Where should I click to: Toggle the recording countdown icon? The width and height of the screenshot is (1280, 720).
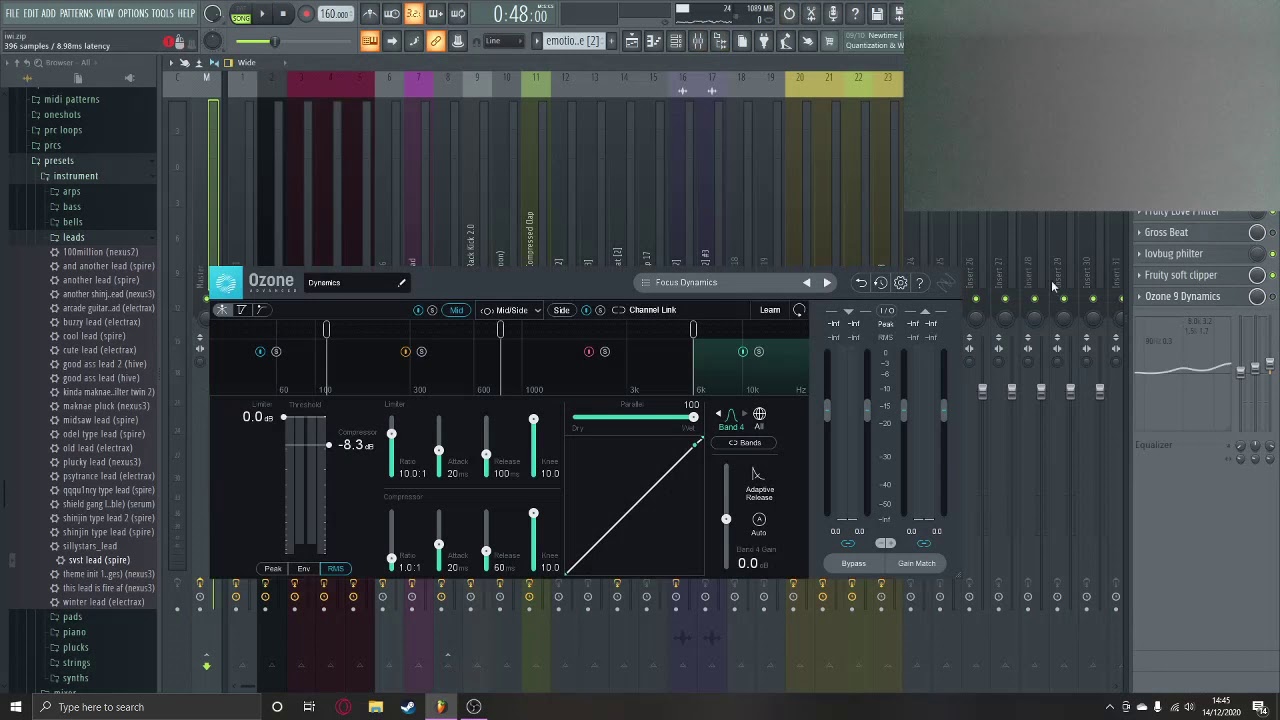click(x=413, y=14)
